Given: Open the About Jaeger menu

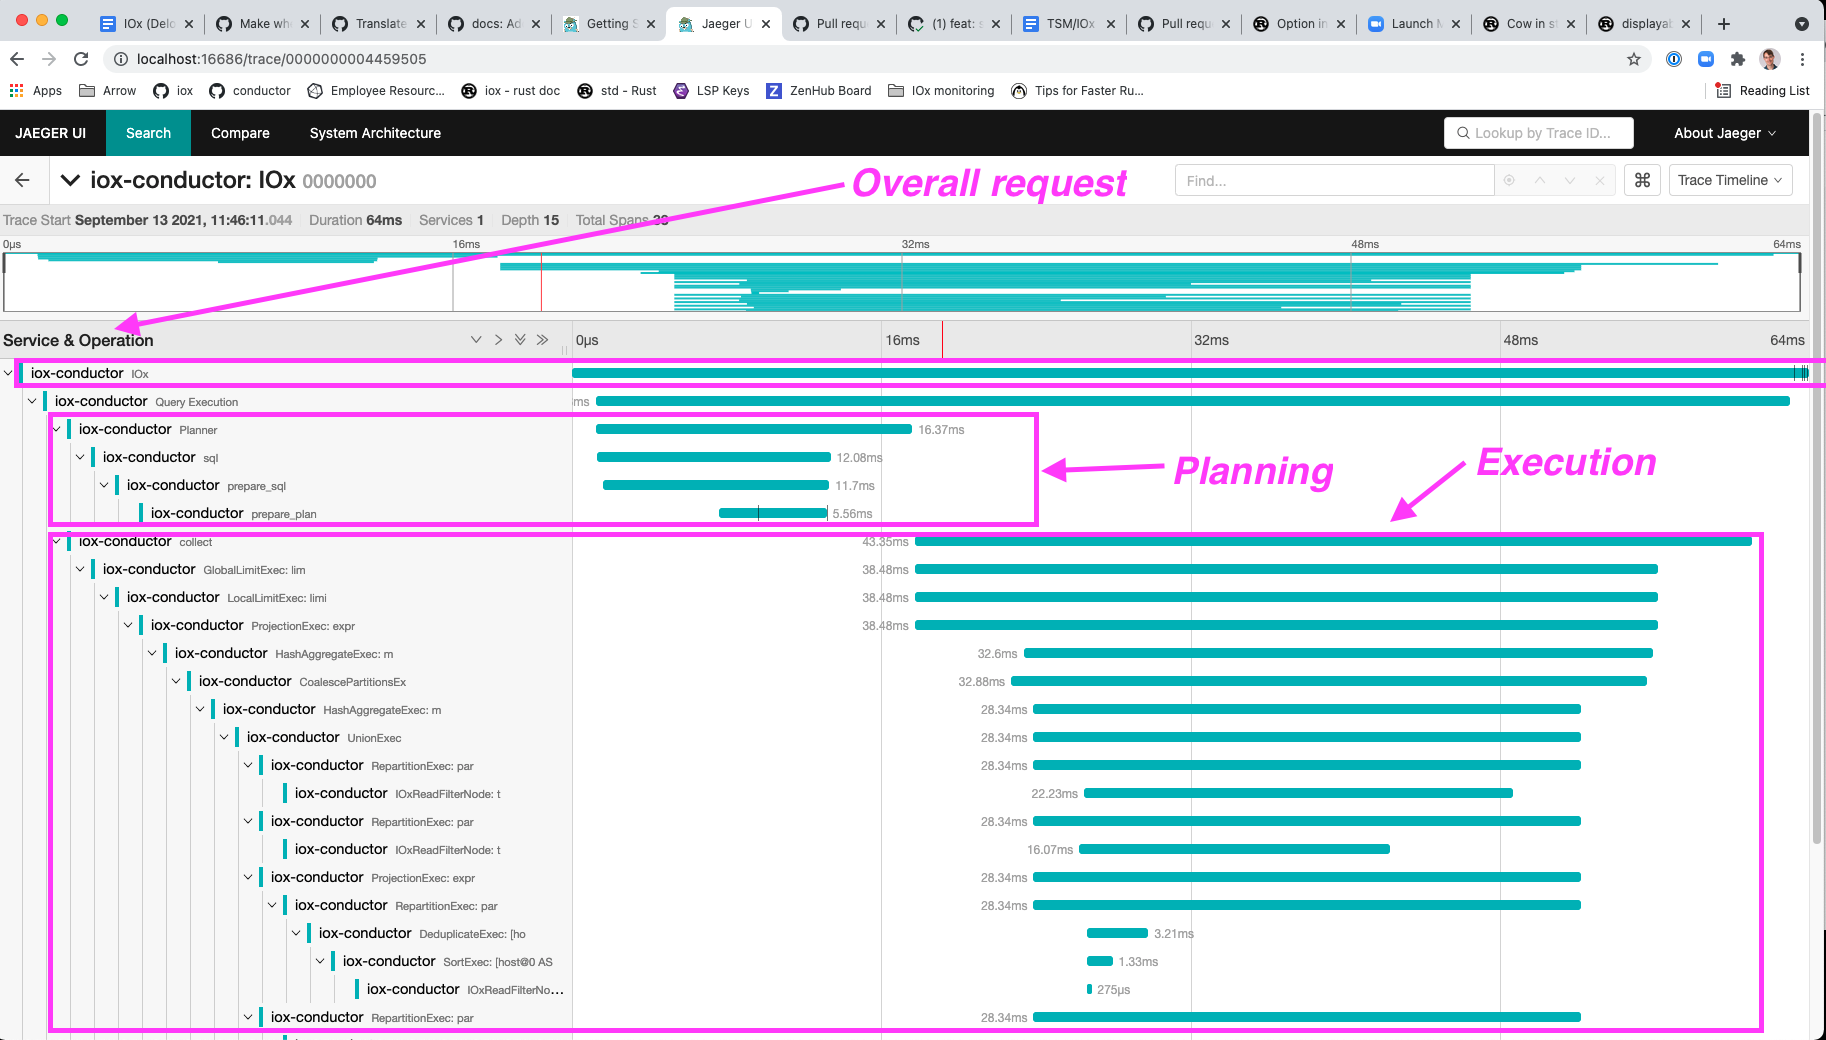Looking at the screenshot, I should (1725, 133).
